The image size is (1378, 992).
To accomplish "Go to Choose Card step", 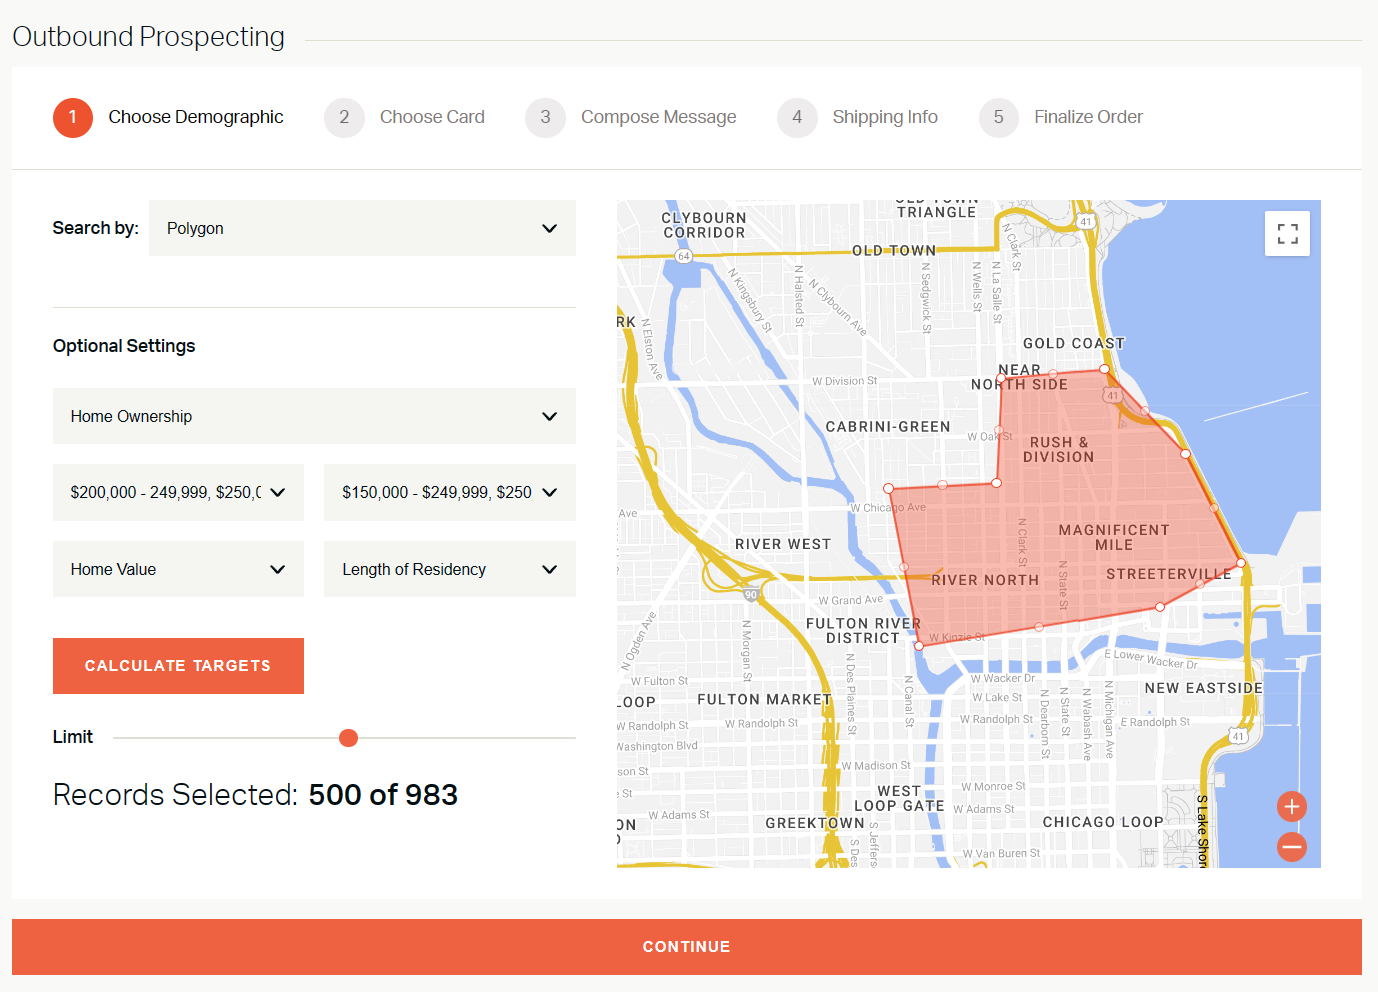I will [432, 117].
